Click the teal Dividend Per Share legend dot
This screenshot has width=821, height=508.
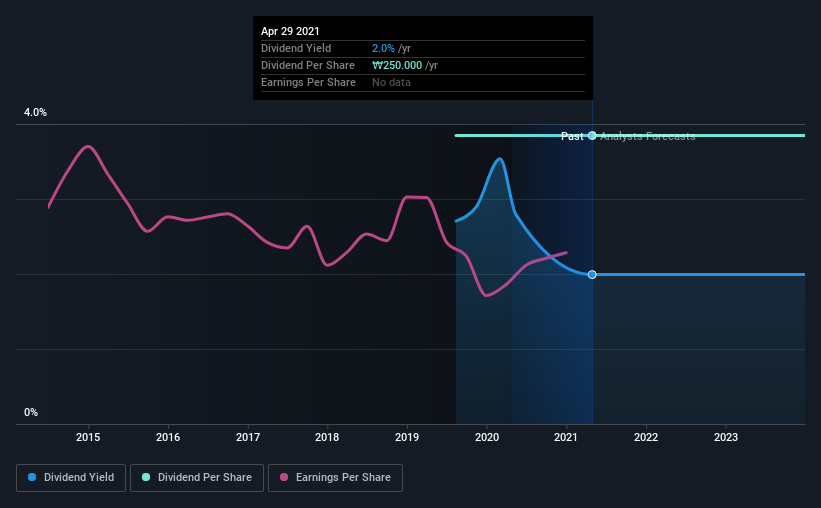pos(146,477)
